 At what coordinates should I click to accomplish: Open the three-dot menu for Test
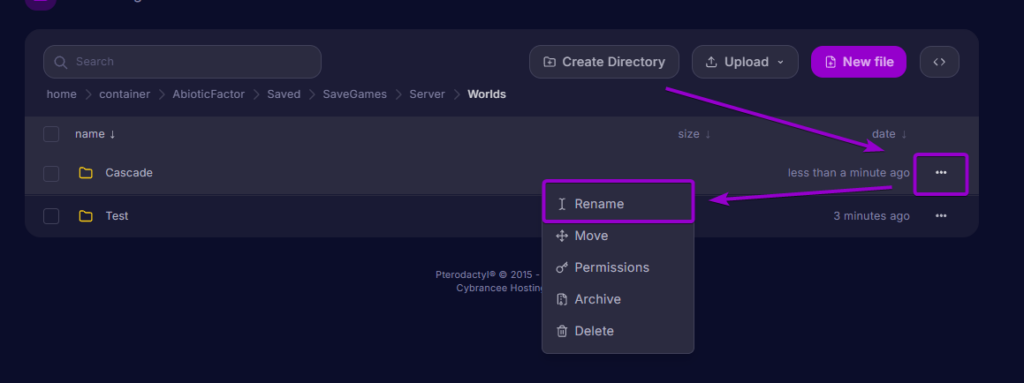940,216
